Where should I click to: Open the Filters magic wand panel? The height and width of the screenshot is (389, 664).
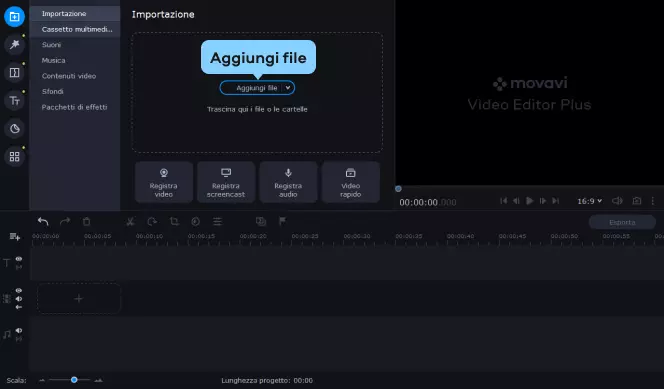pyautogui.click(x=14, y=44)
